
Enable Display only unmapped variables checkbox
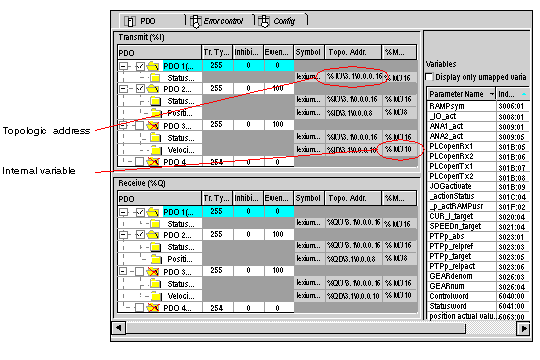point(429,77)
